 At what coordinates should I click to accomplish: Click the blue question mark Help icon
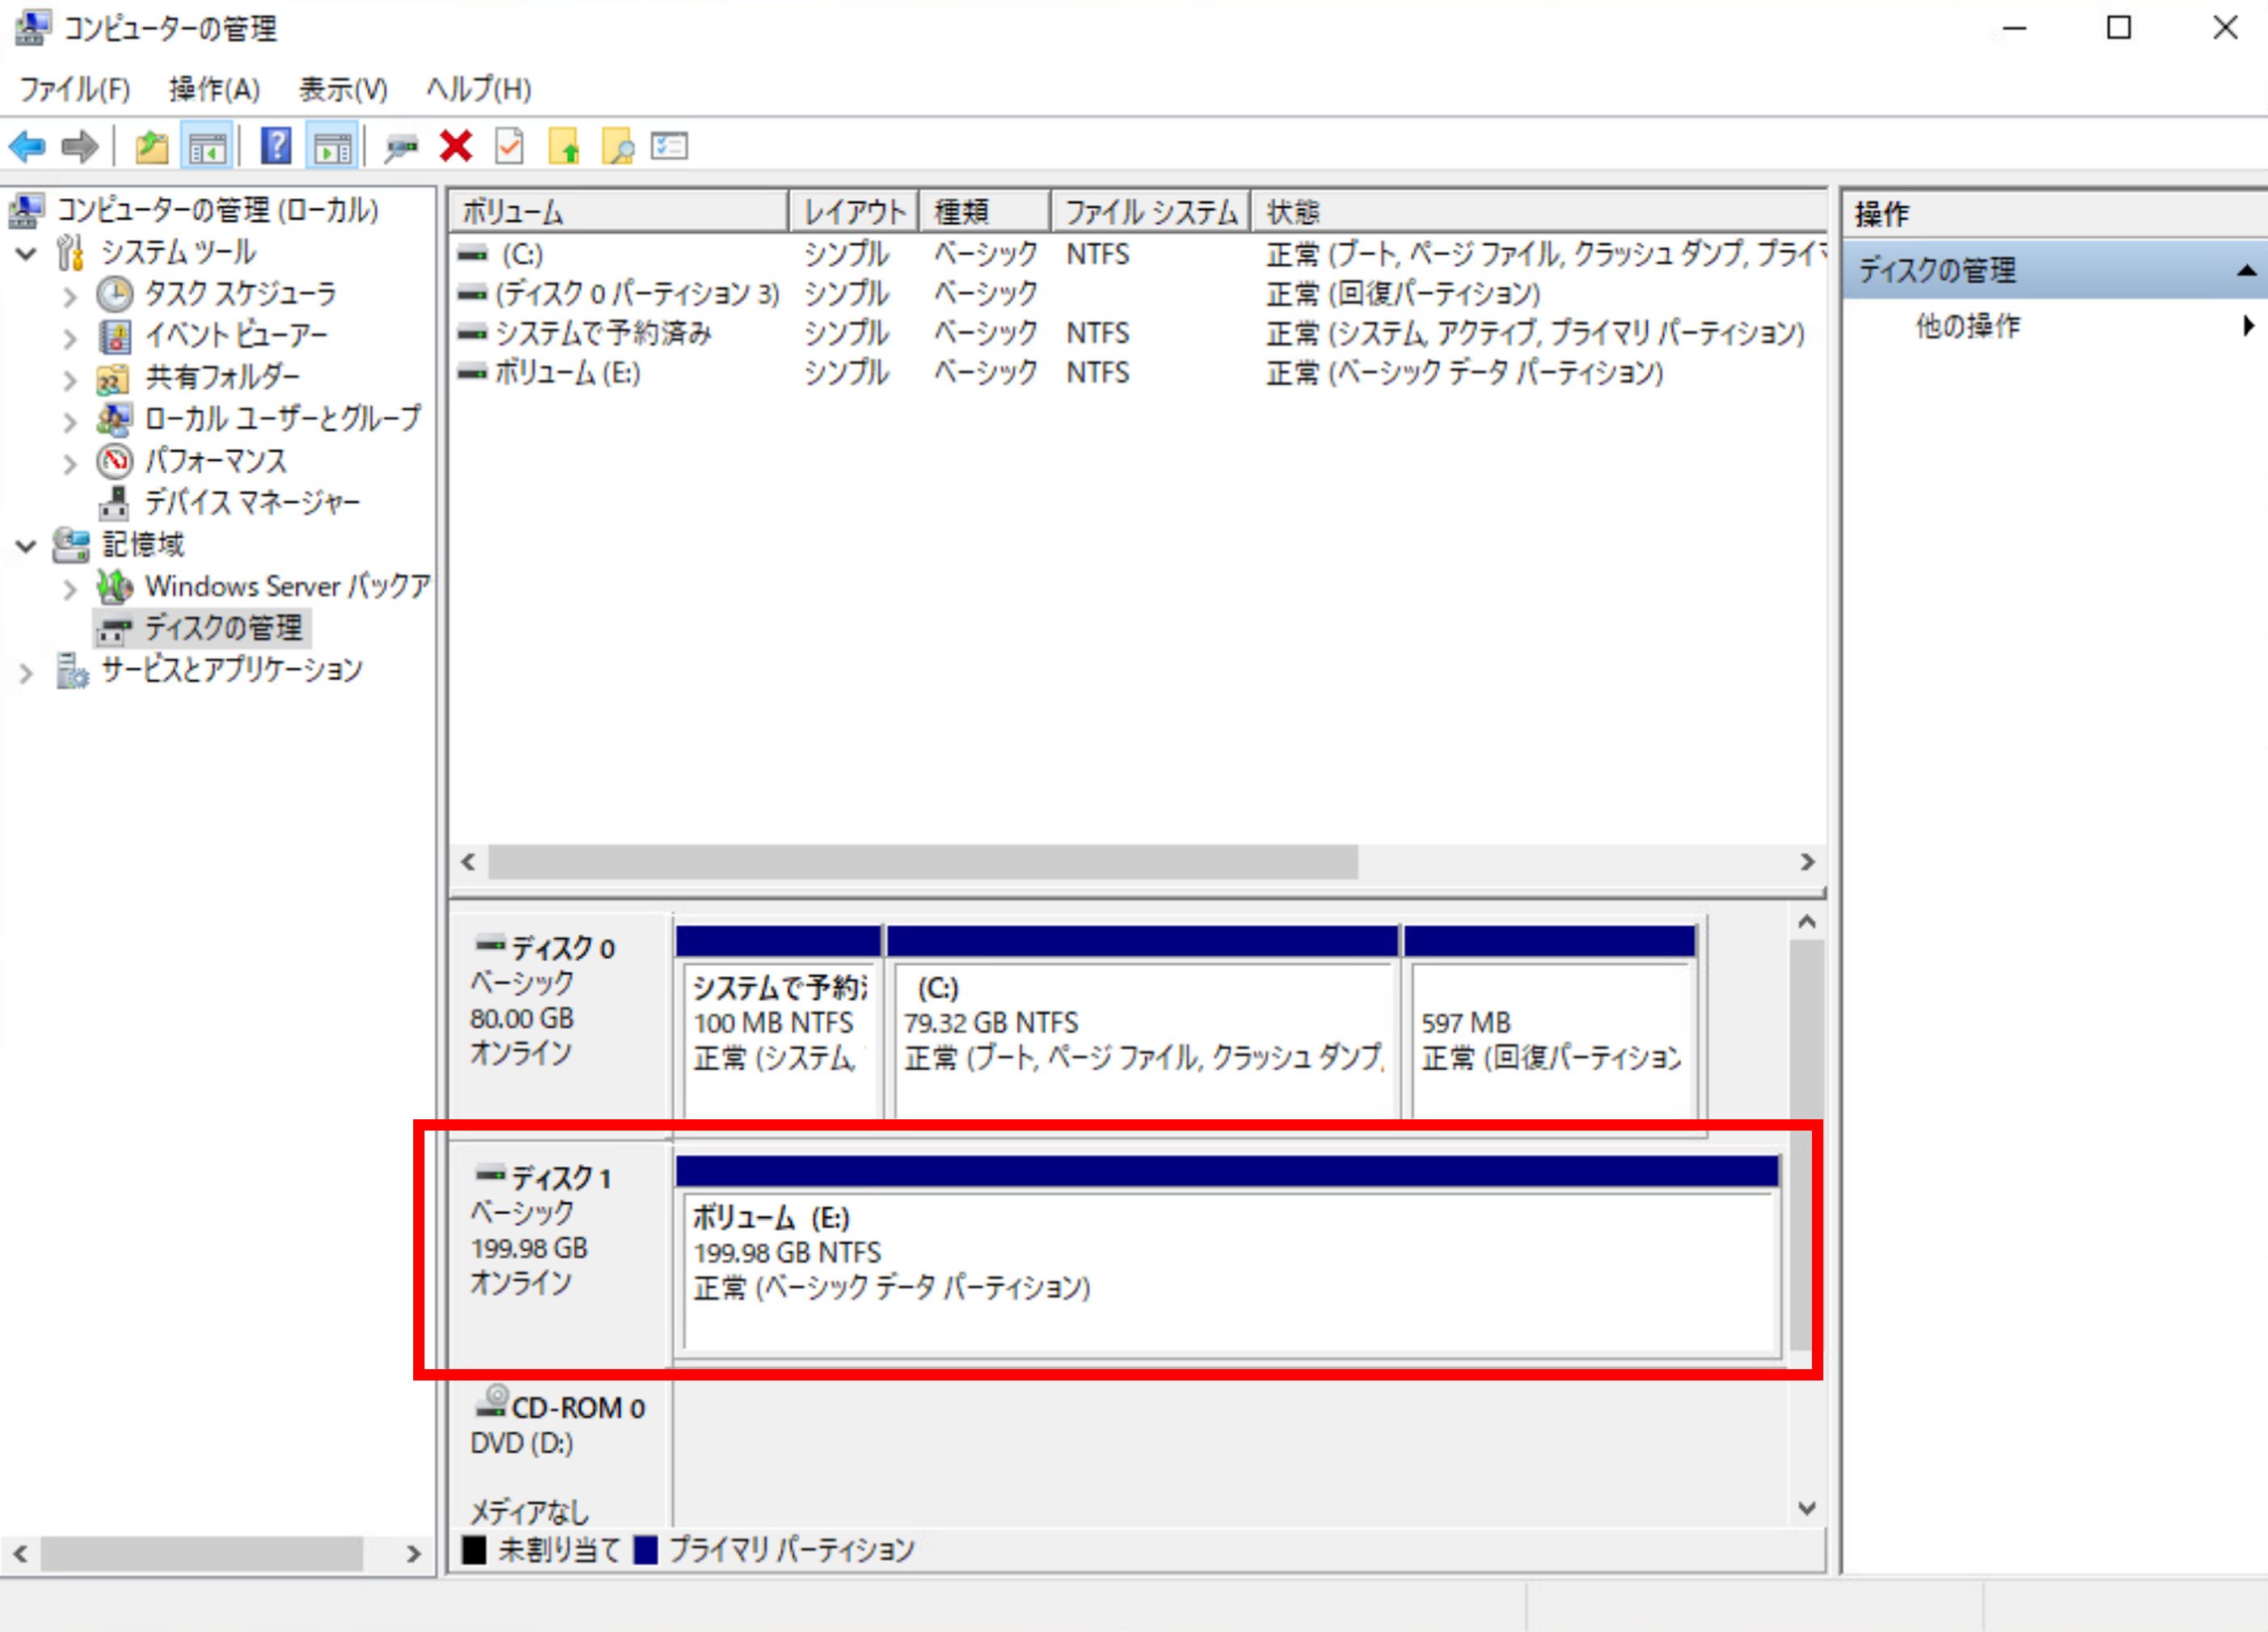click(x=276, y=147)
